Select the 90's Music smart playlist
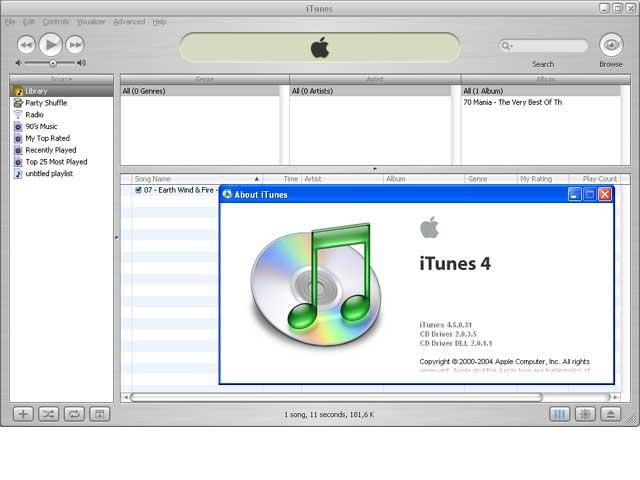Viewport: 640px width, 480px height. [61, 127]
